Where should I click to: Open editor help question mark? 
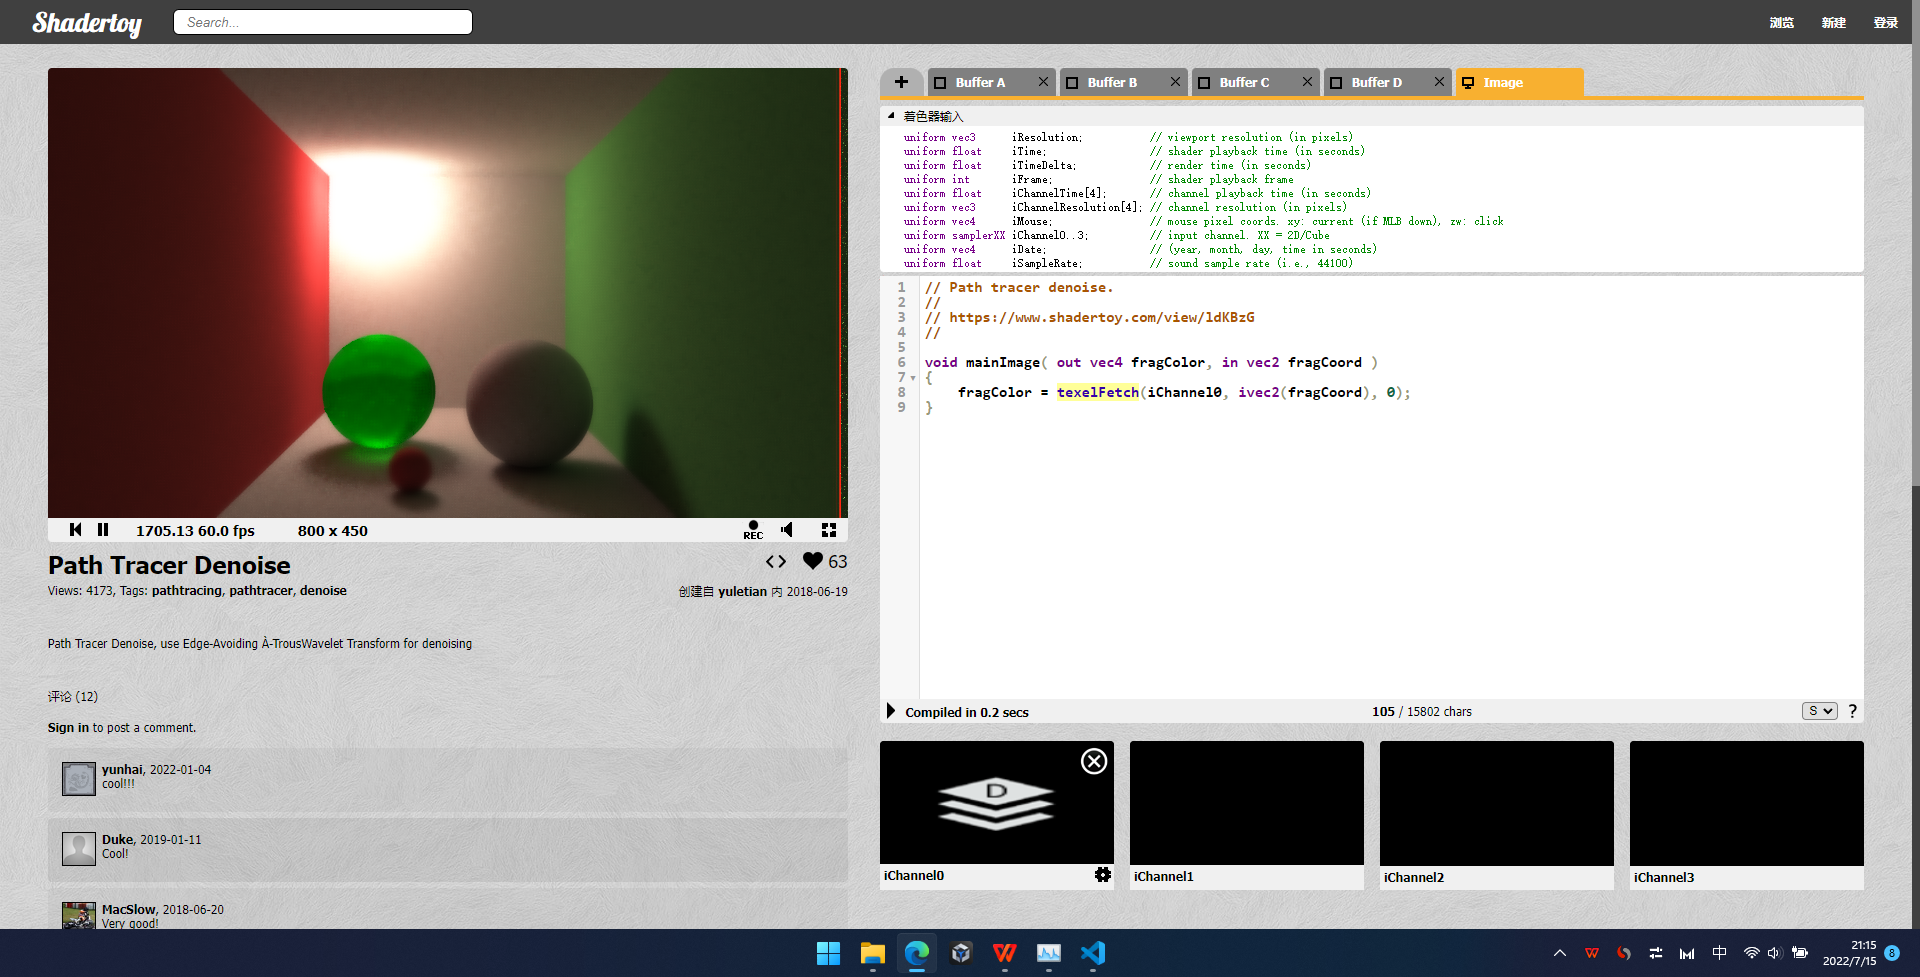[x=1852, y=711]
